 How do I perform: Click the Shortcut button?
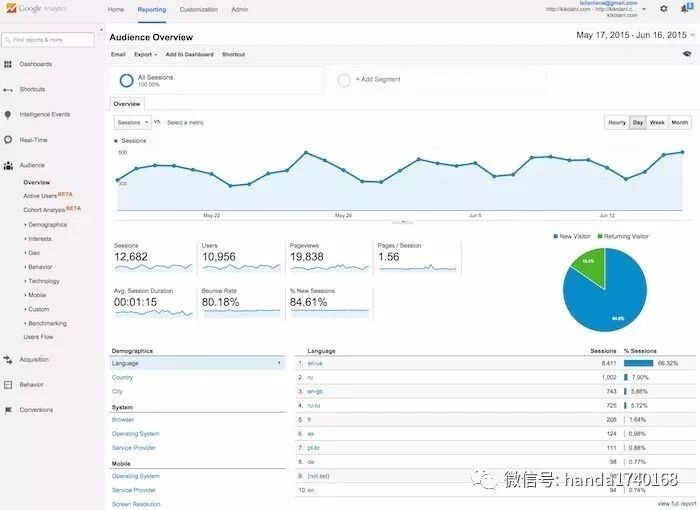(233, 54)
